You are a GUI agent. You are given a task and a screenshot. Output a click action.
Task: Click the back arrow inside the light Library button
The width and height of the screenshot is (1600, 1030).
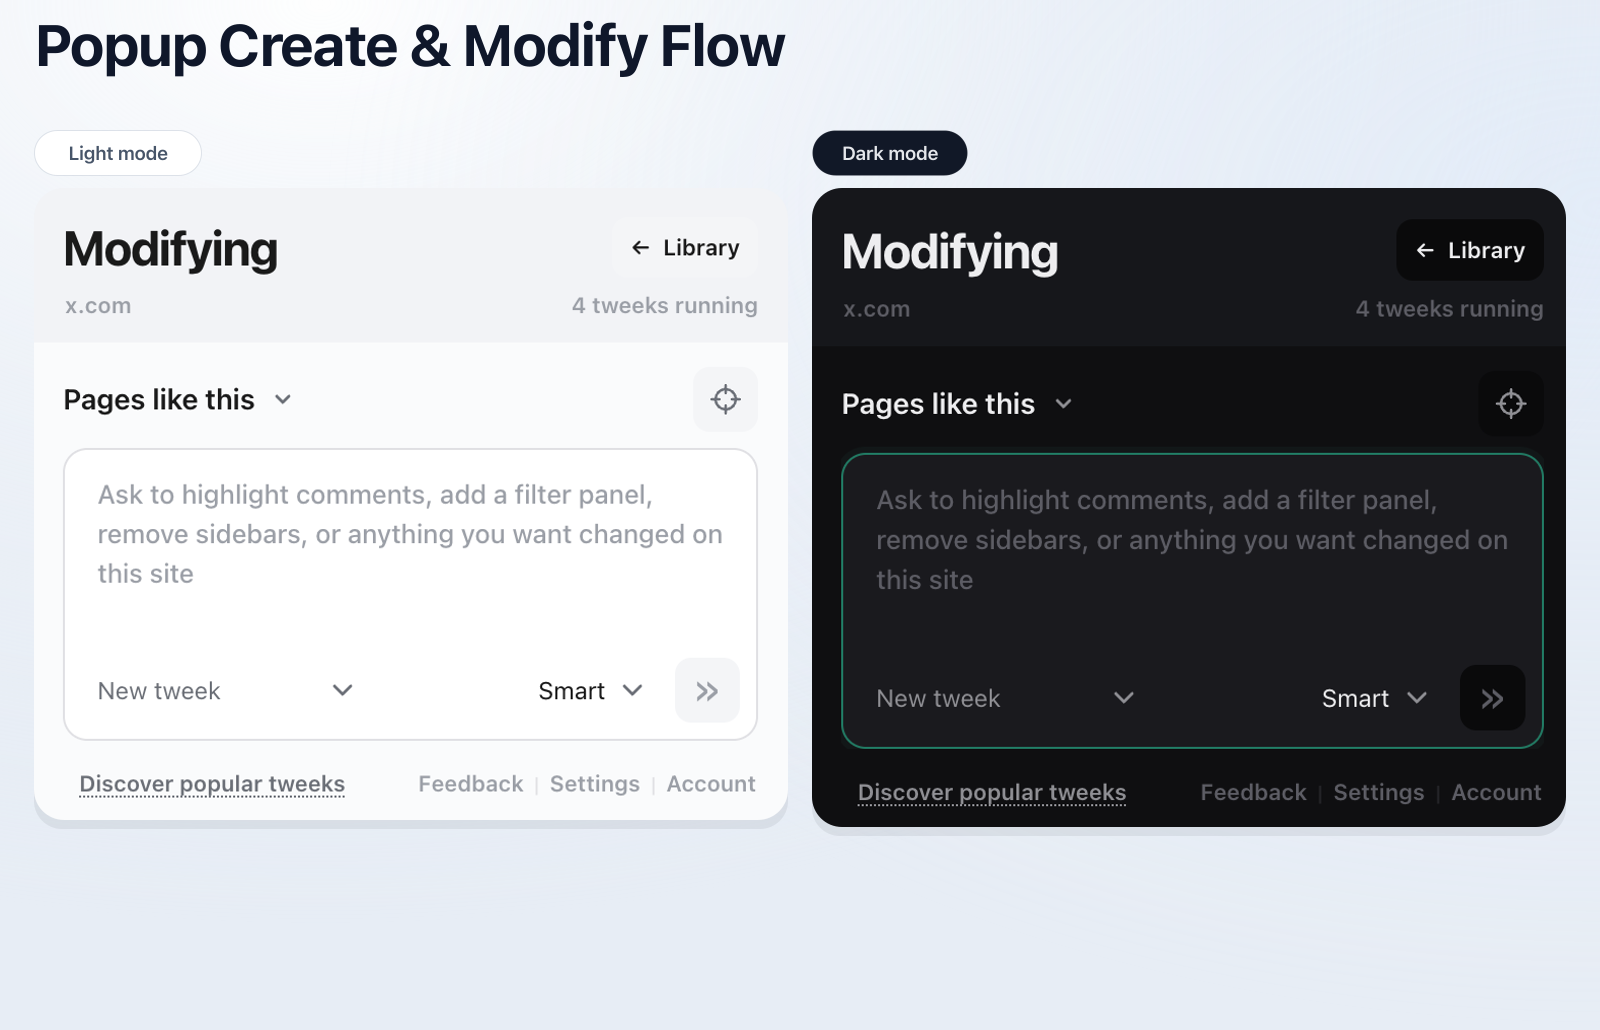click(x=639, y=247)
